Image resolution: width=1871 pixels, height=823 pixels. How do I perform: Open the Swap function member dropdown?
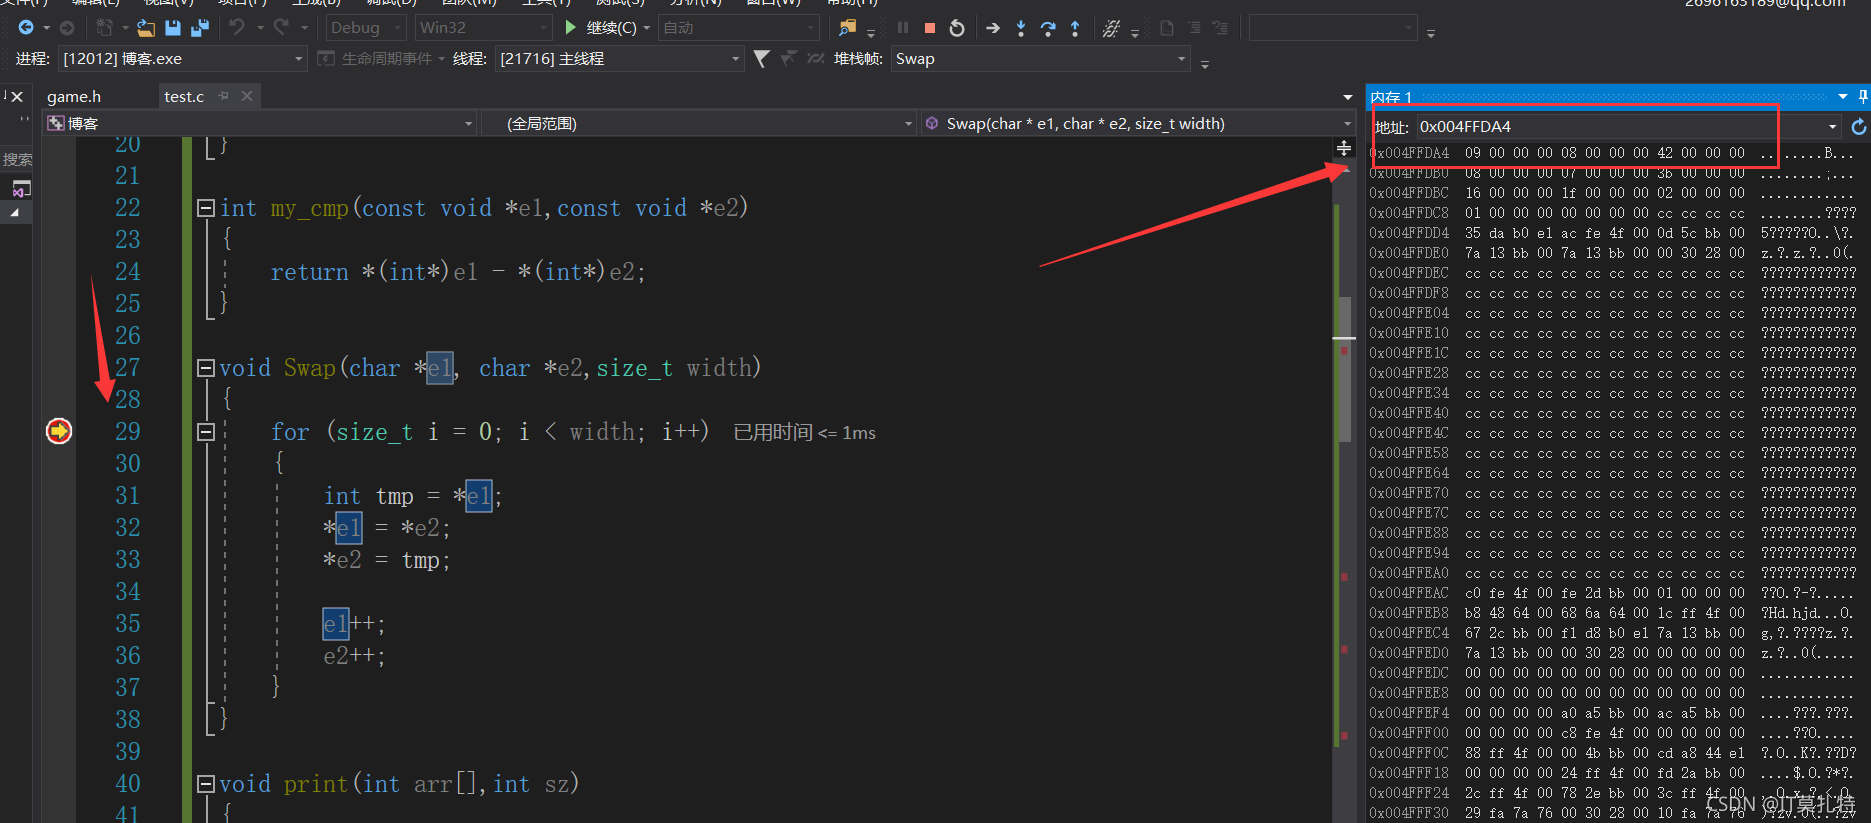click(x=1137, y=124)
